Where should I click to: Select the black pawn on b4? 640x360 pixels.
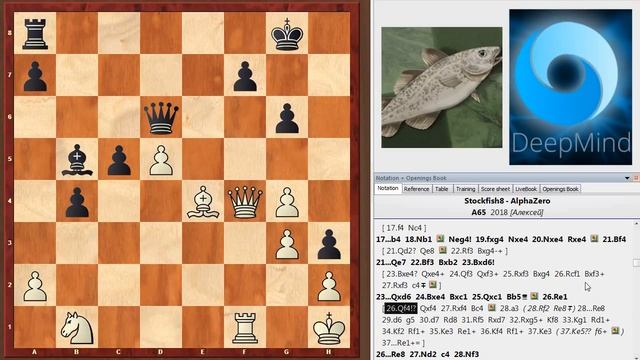pos(77,202)
